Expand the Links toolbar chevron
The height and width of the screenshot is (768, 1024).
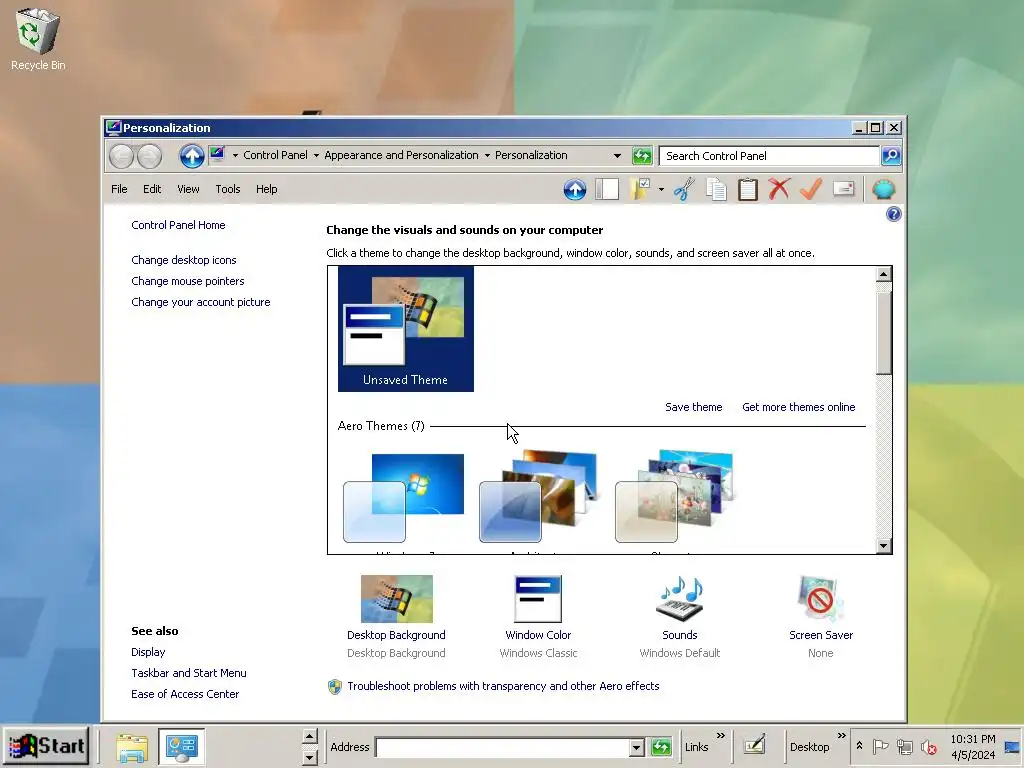[x=721, y=735]
